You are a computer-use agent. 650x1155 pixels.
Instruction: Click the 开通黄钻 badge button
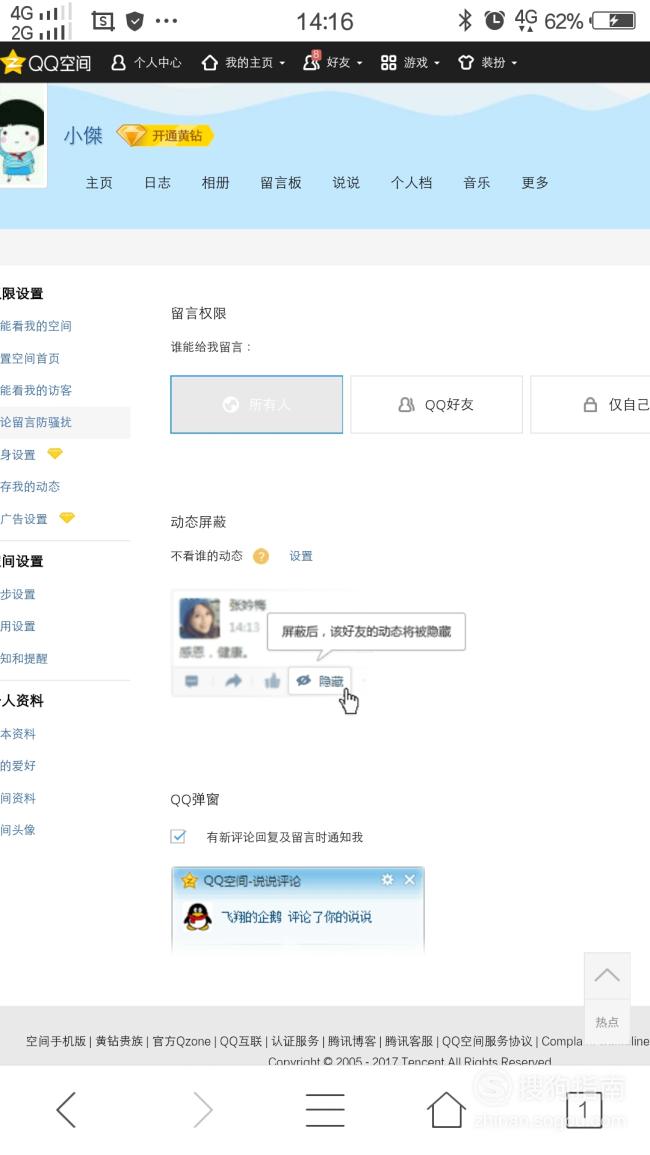click(166, 136)
